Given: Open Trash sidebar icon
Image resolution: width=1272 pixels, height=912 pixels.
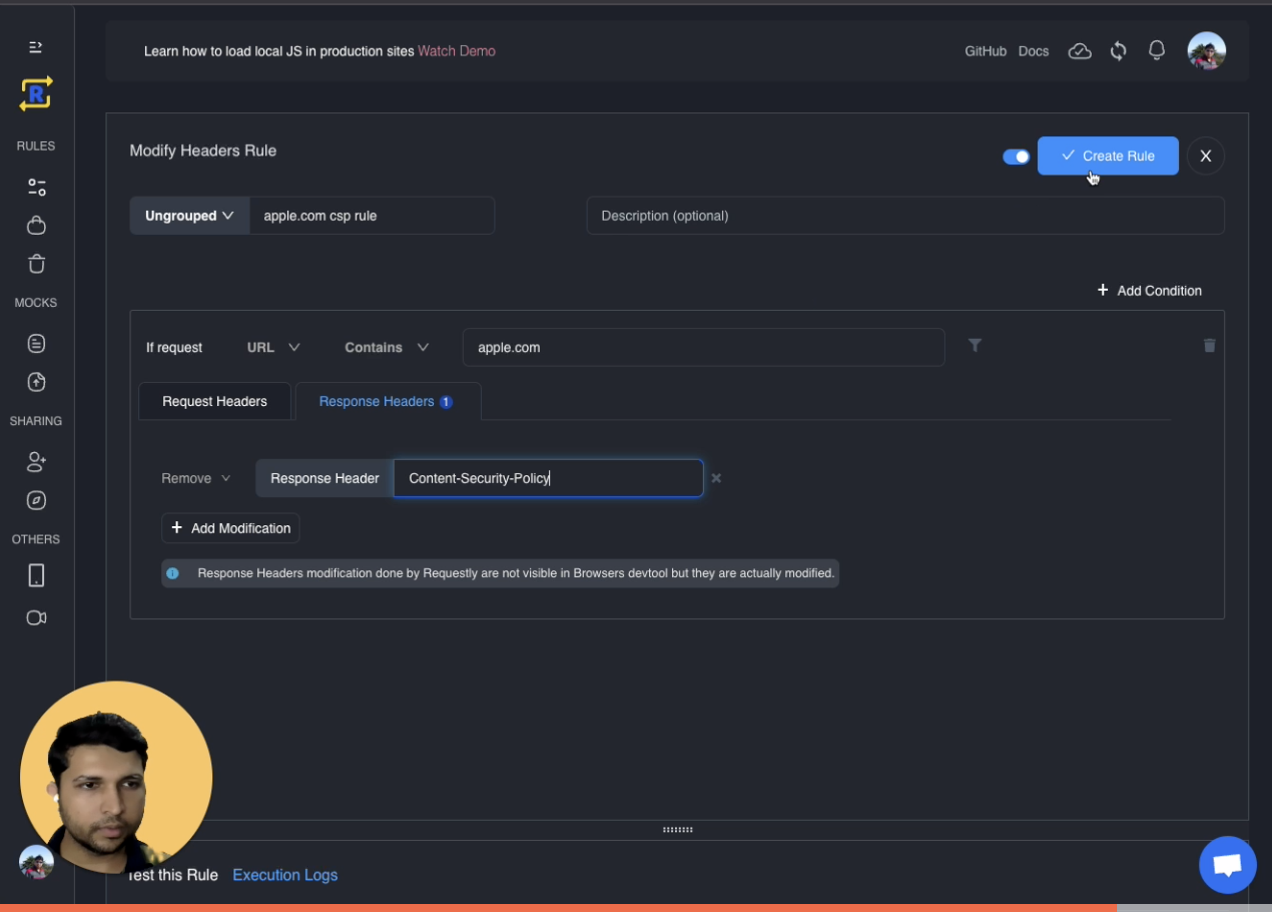Looking at the screenshot, I should 36,264.
